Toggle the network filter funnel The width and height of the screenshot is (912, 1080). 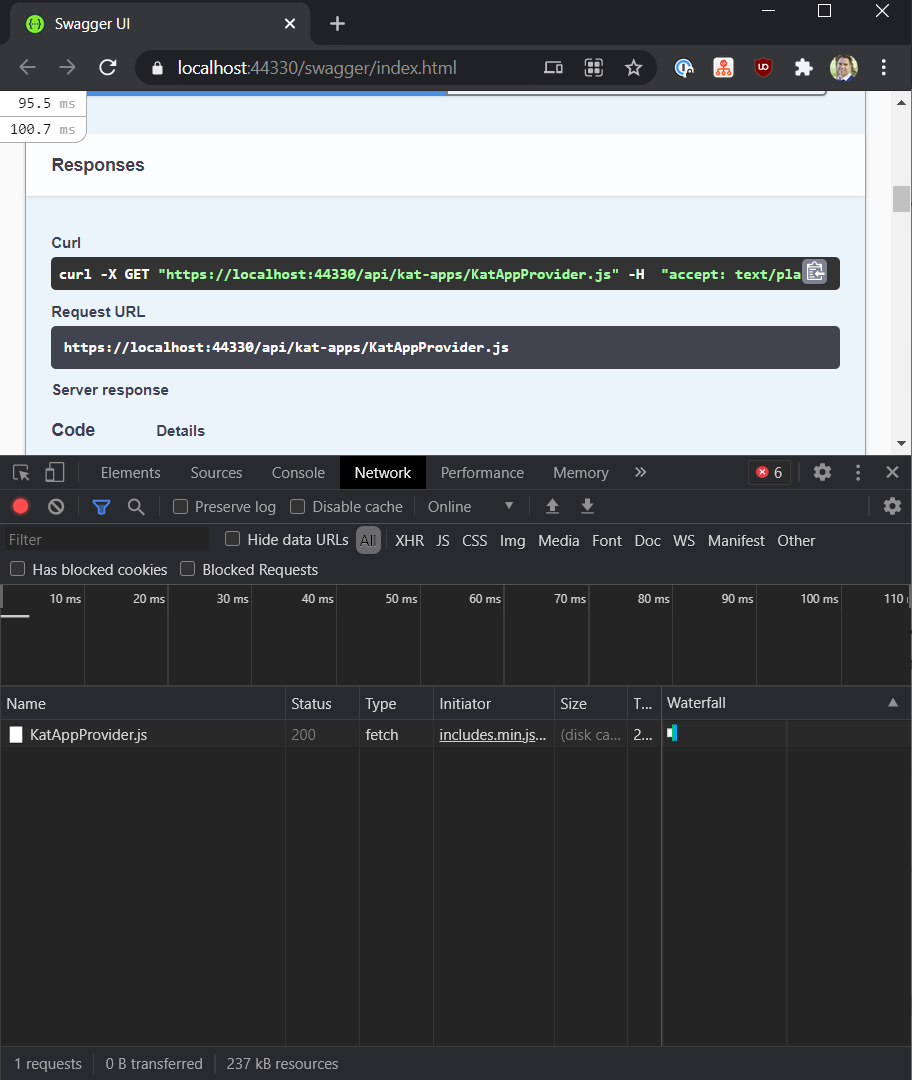click(101, 508)
